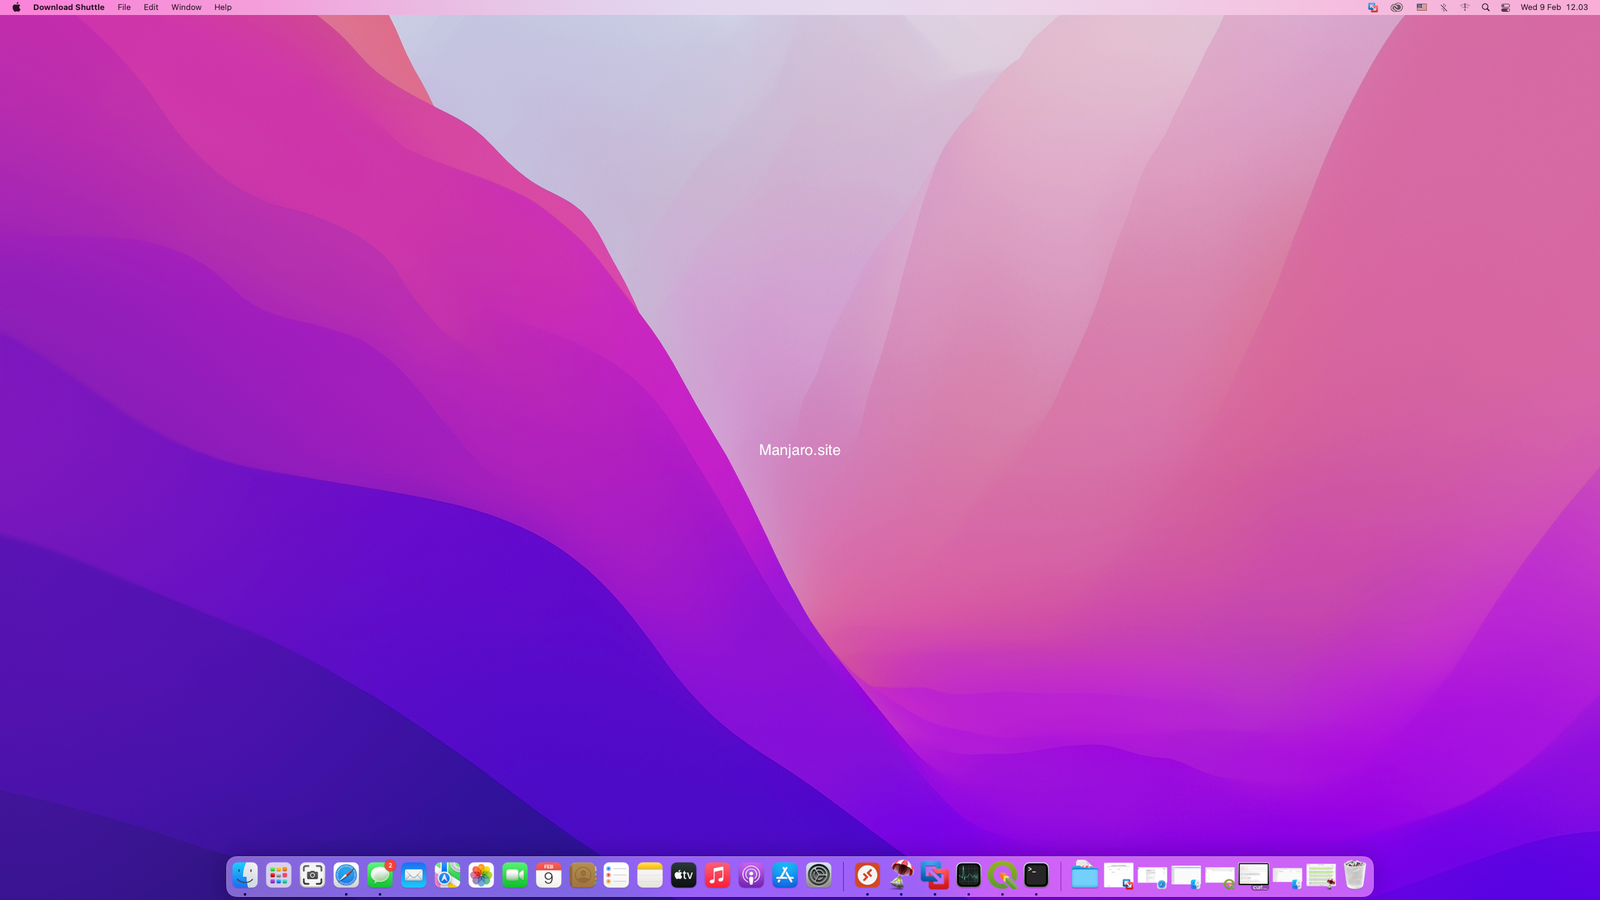
Task: Open Control Center in the menu bar
Action: point(1505,7)
